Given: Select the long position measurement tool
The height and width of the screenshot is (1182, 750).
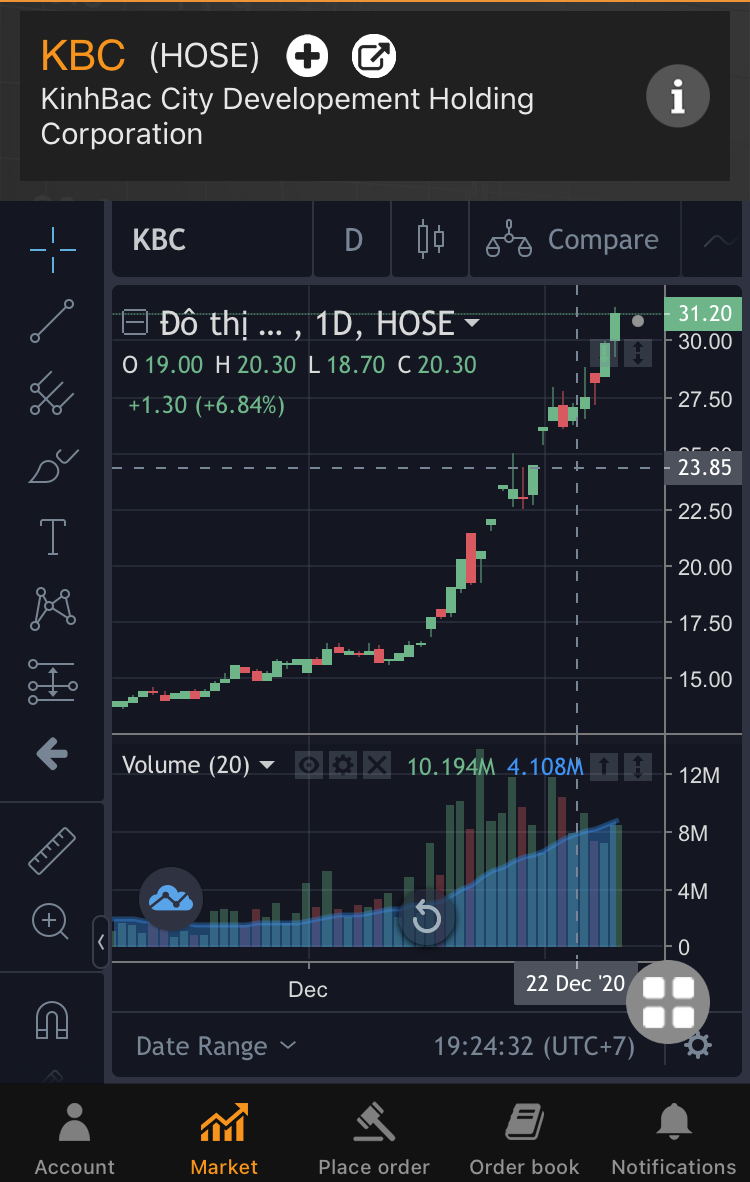Looking at the screenshot, I should click(x=52, y=681).
